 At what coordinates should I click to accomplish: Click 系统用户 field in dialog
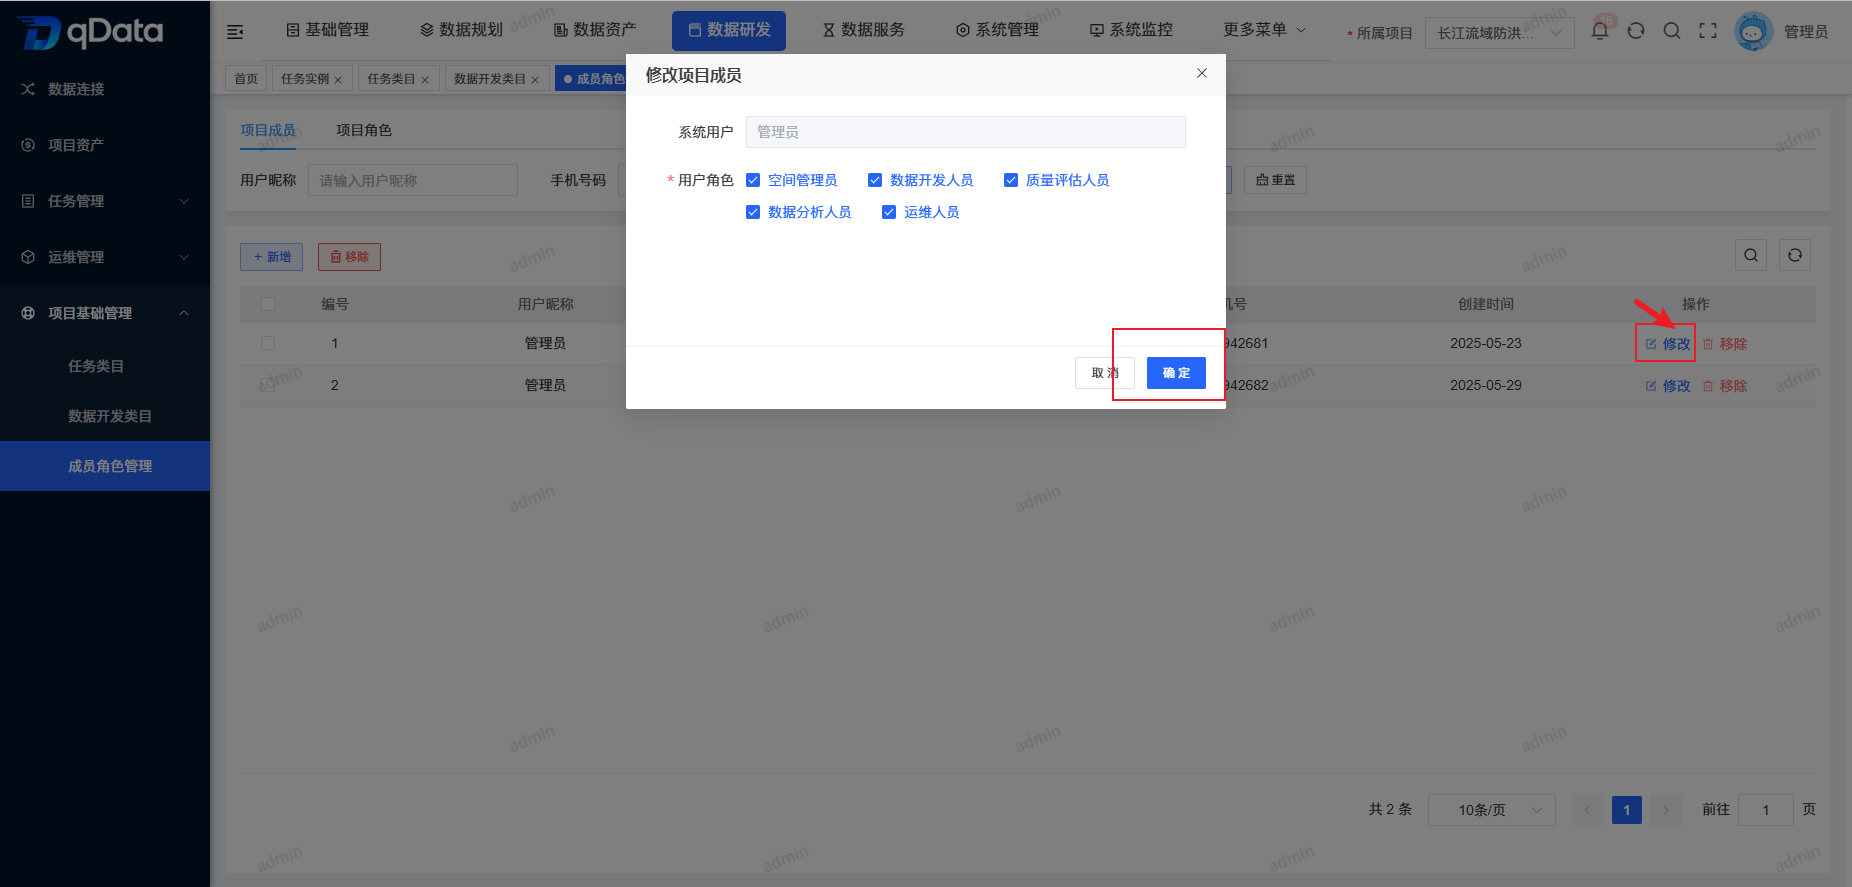pyautogui.click(x=966, y=132)
